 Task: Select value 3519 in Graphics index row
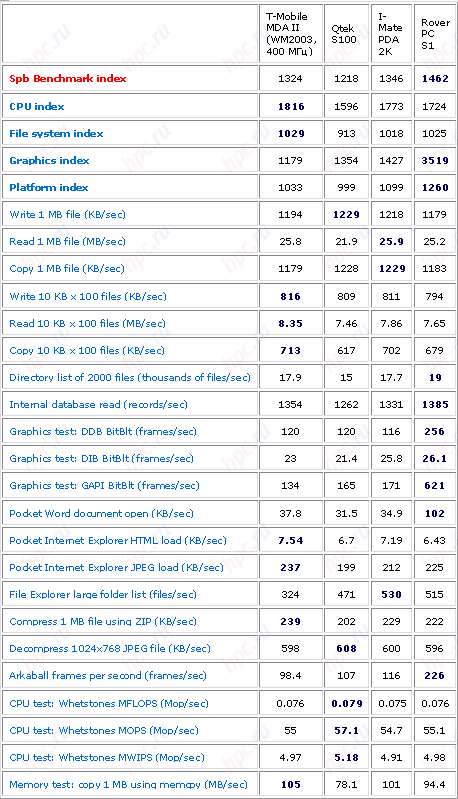(x=435, y=161)
